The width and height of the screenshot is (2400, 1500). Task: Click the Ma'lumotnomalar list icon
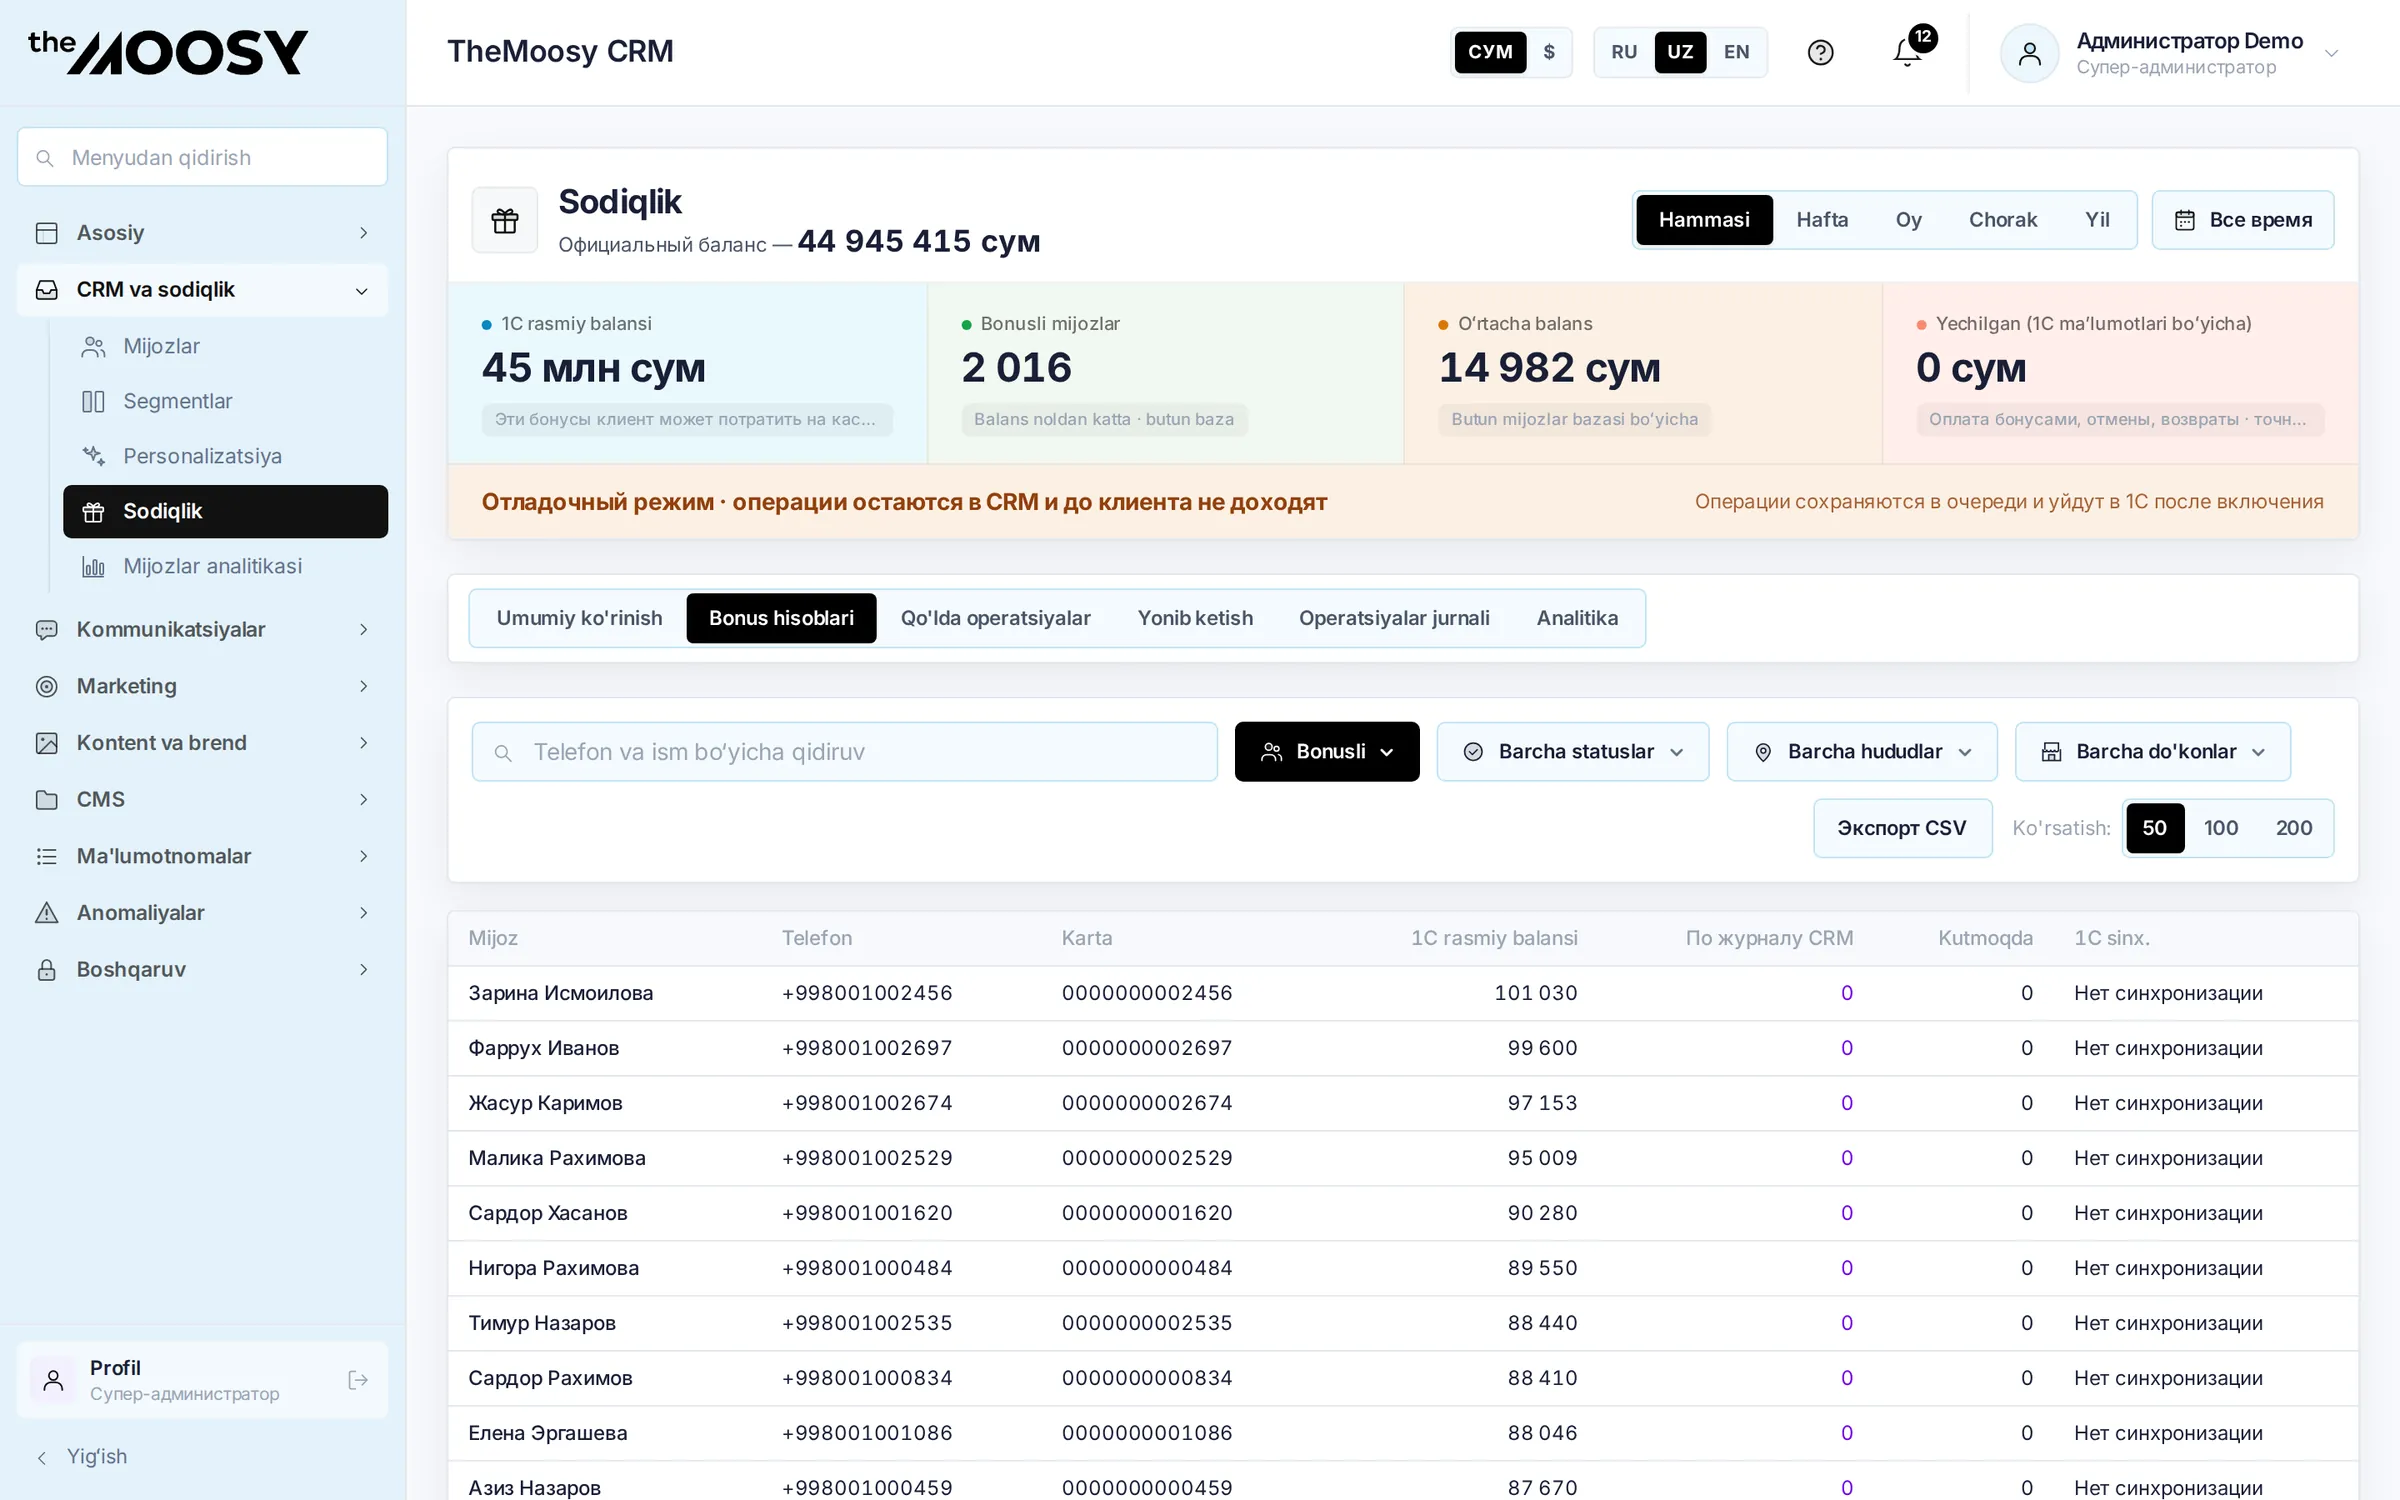[46, 857]
